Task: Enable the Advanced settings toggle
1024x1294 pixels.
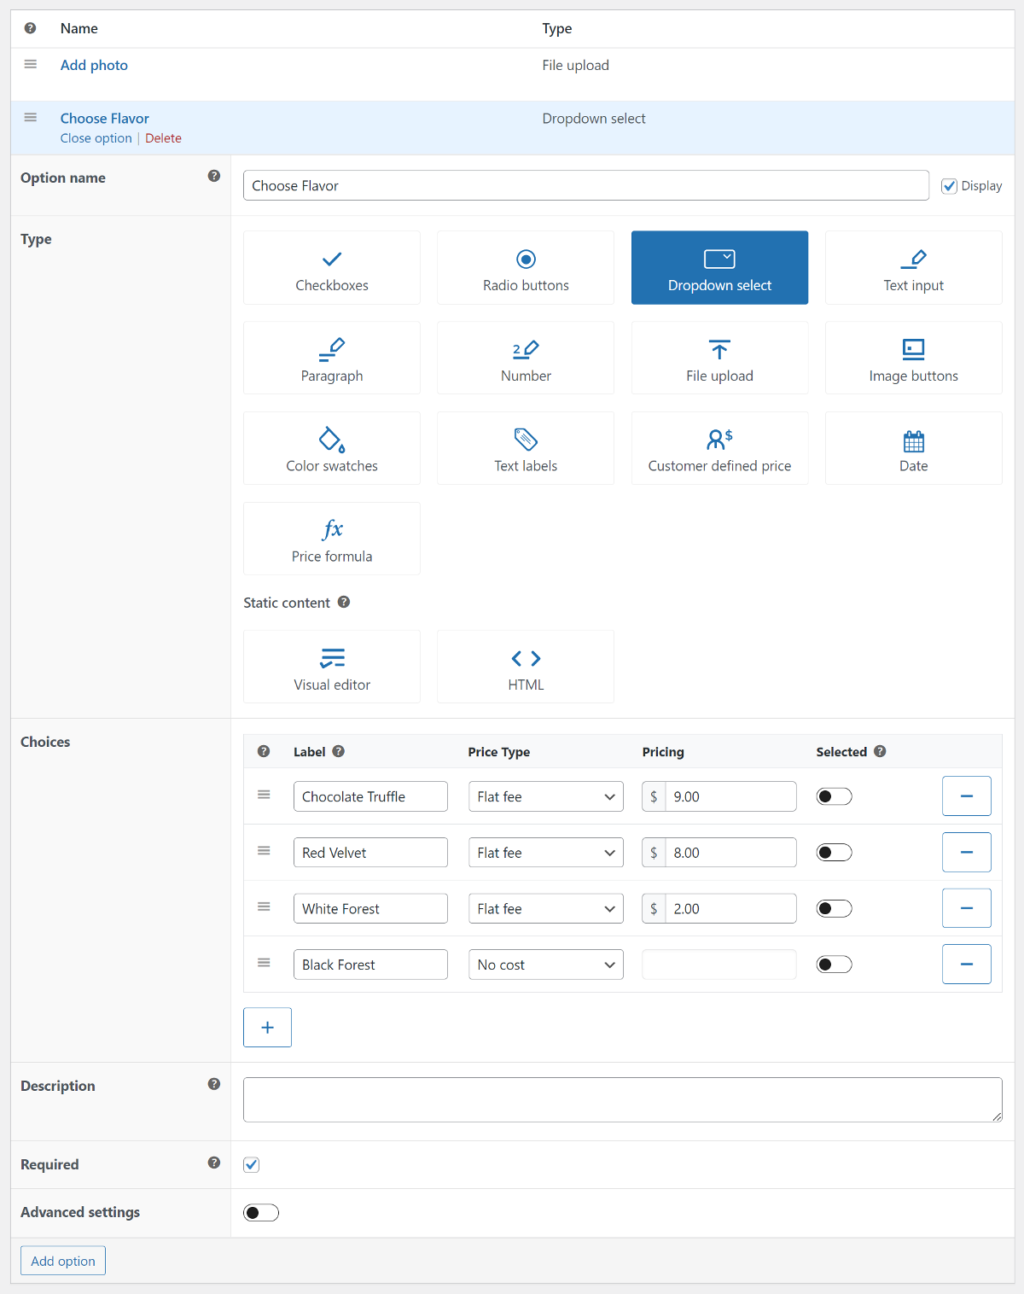Action: pos(261,1213)
